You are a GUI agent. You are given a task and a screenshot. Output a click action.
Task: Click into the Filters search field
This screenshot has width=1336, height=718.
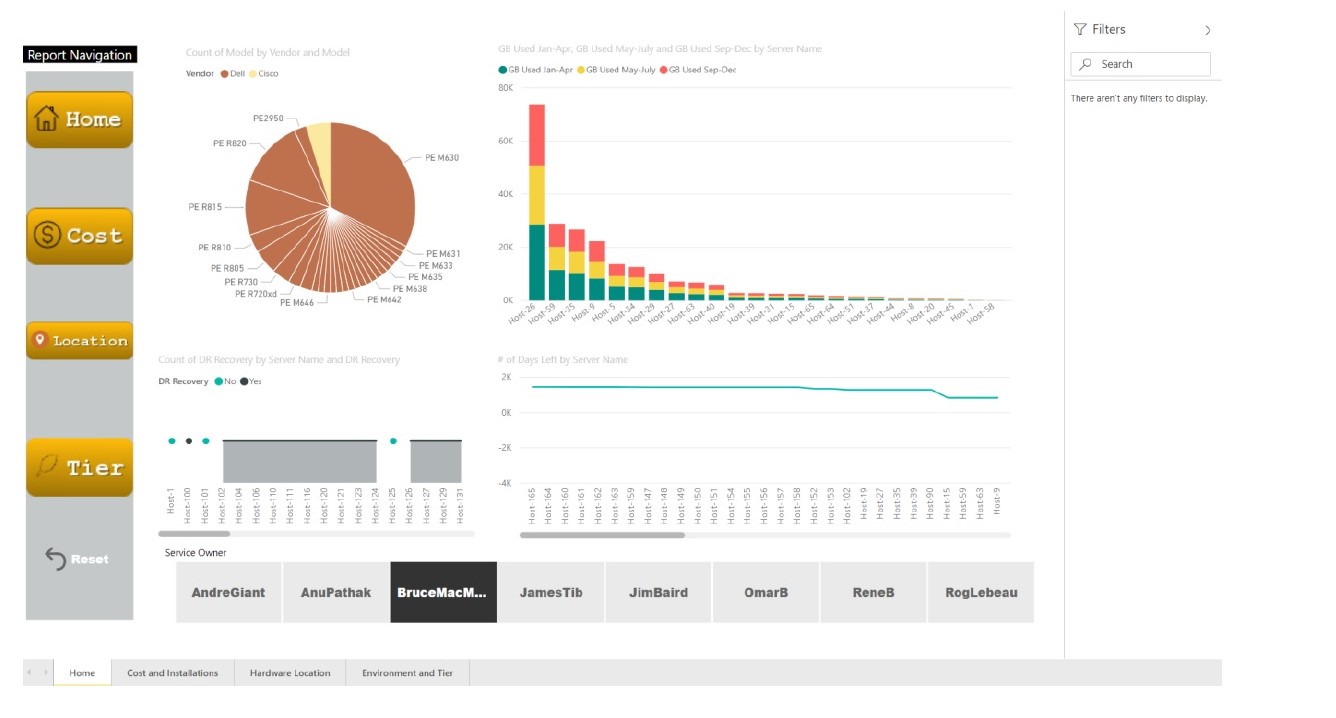pyautogui.click(x=1140, y=64)
